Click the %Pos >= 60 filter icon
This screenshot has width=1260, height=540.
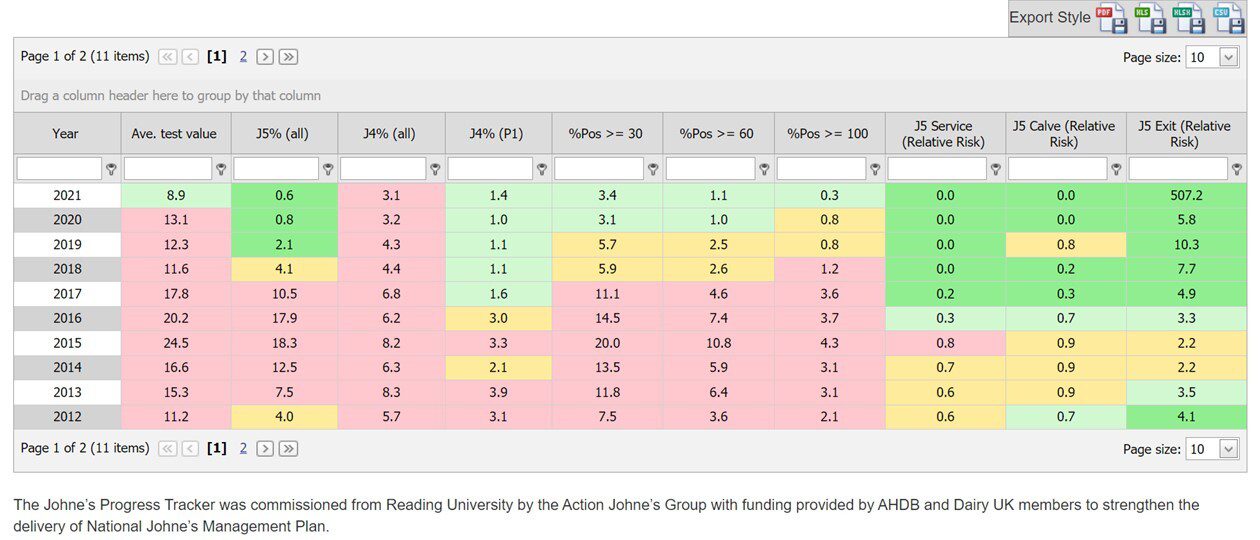coord(764,169)
